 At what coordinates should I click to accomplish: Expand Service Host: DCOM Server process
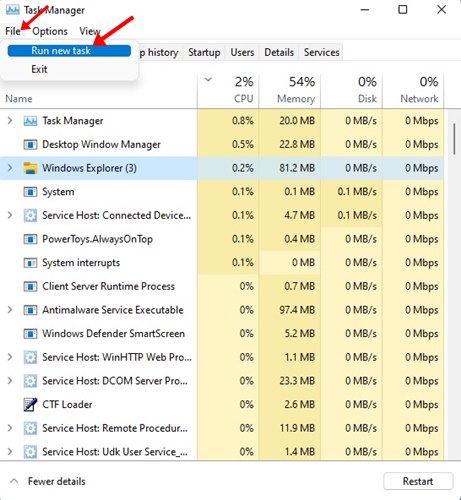coord(10,380)
